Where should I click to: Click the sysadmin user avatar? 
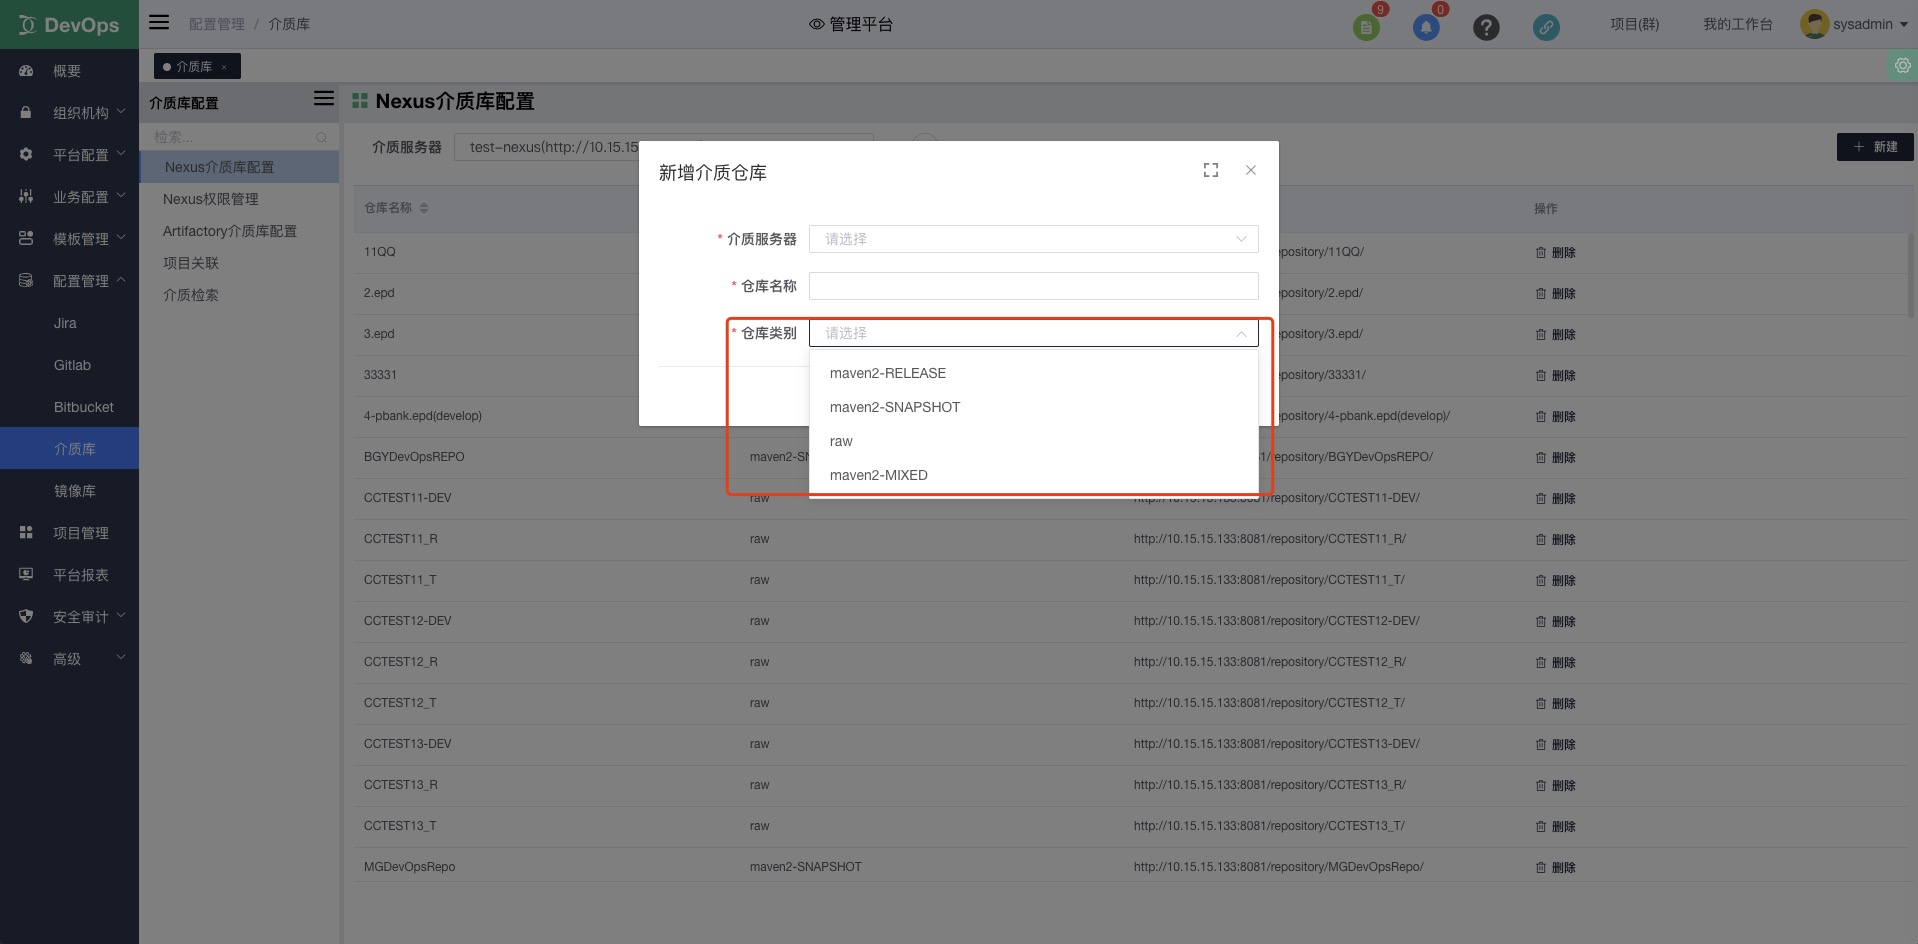pos(1814,24)
